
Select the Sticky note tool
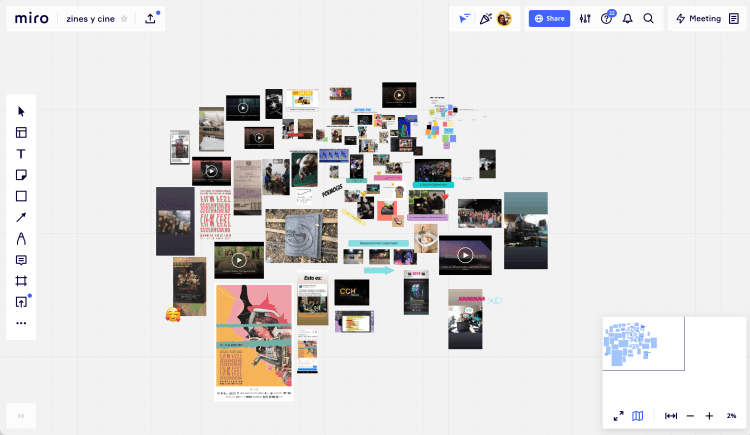(x=21, y=175)
